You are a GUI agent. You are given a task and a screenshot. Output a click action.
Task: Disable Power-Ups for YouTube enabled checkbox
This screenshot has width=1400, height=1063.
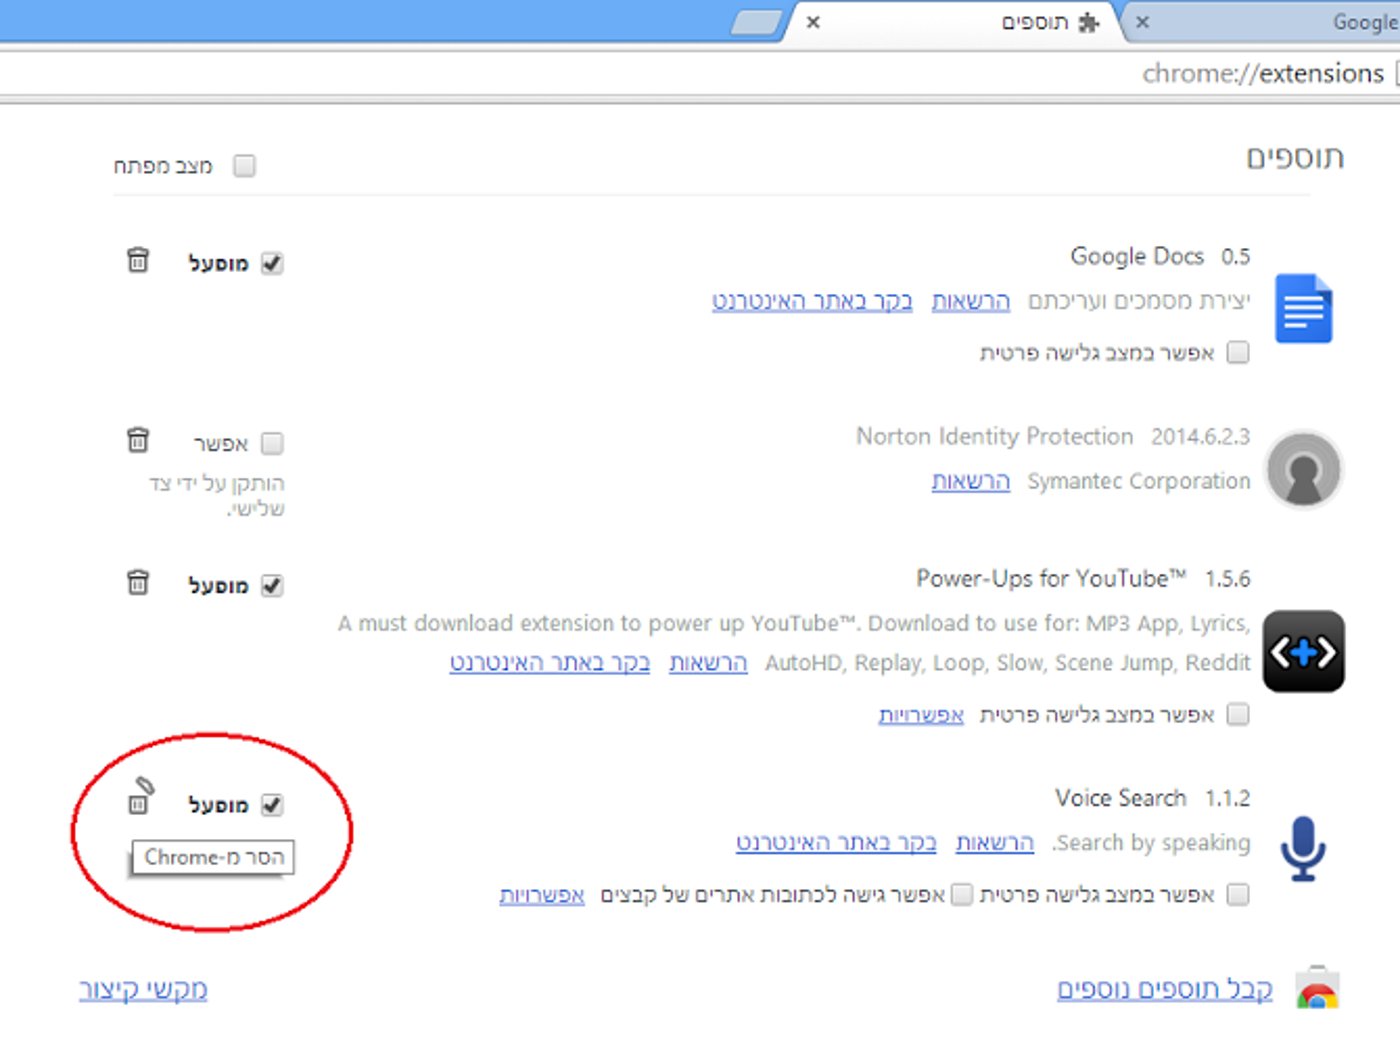click(272, 585)
